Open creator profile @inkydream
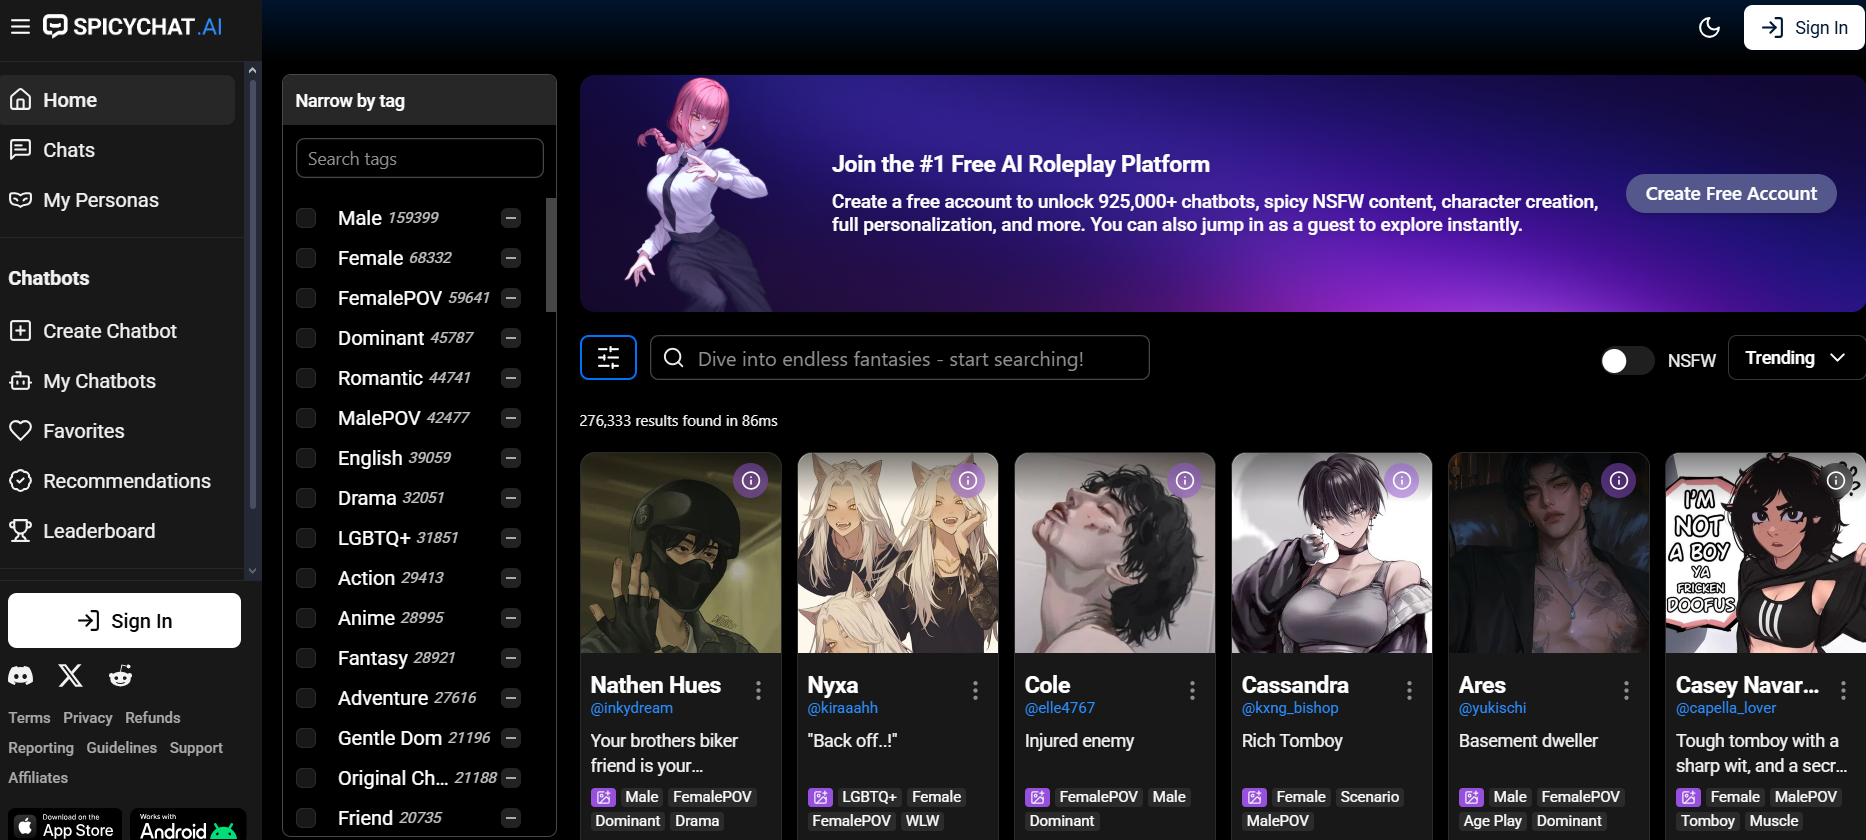The height and width of the screenshot is (840, 1866). tap(632, 708)
